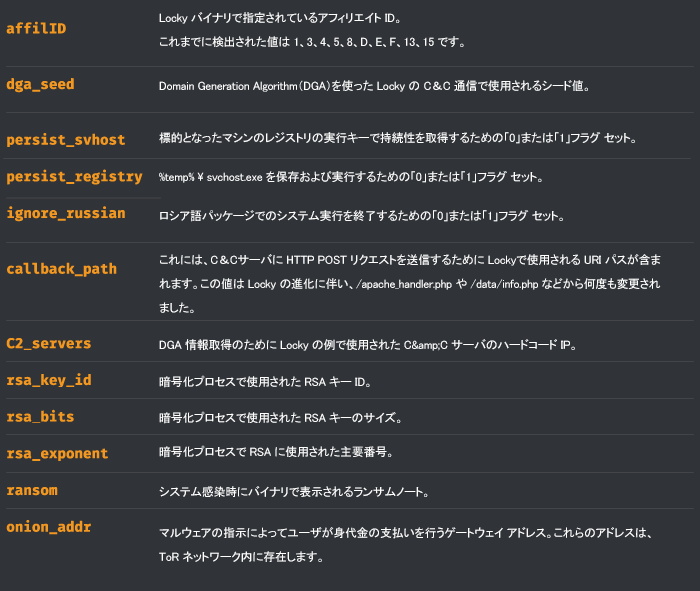Click the C2_servers label
The width and height of the screenshot is (700, 591).
pos(49,344)
